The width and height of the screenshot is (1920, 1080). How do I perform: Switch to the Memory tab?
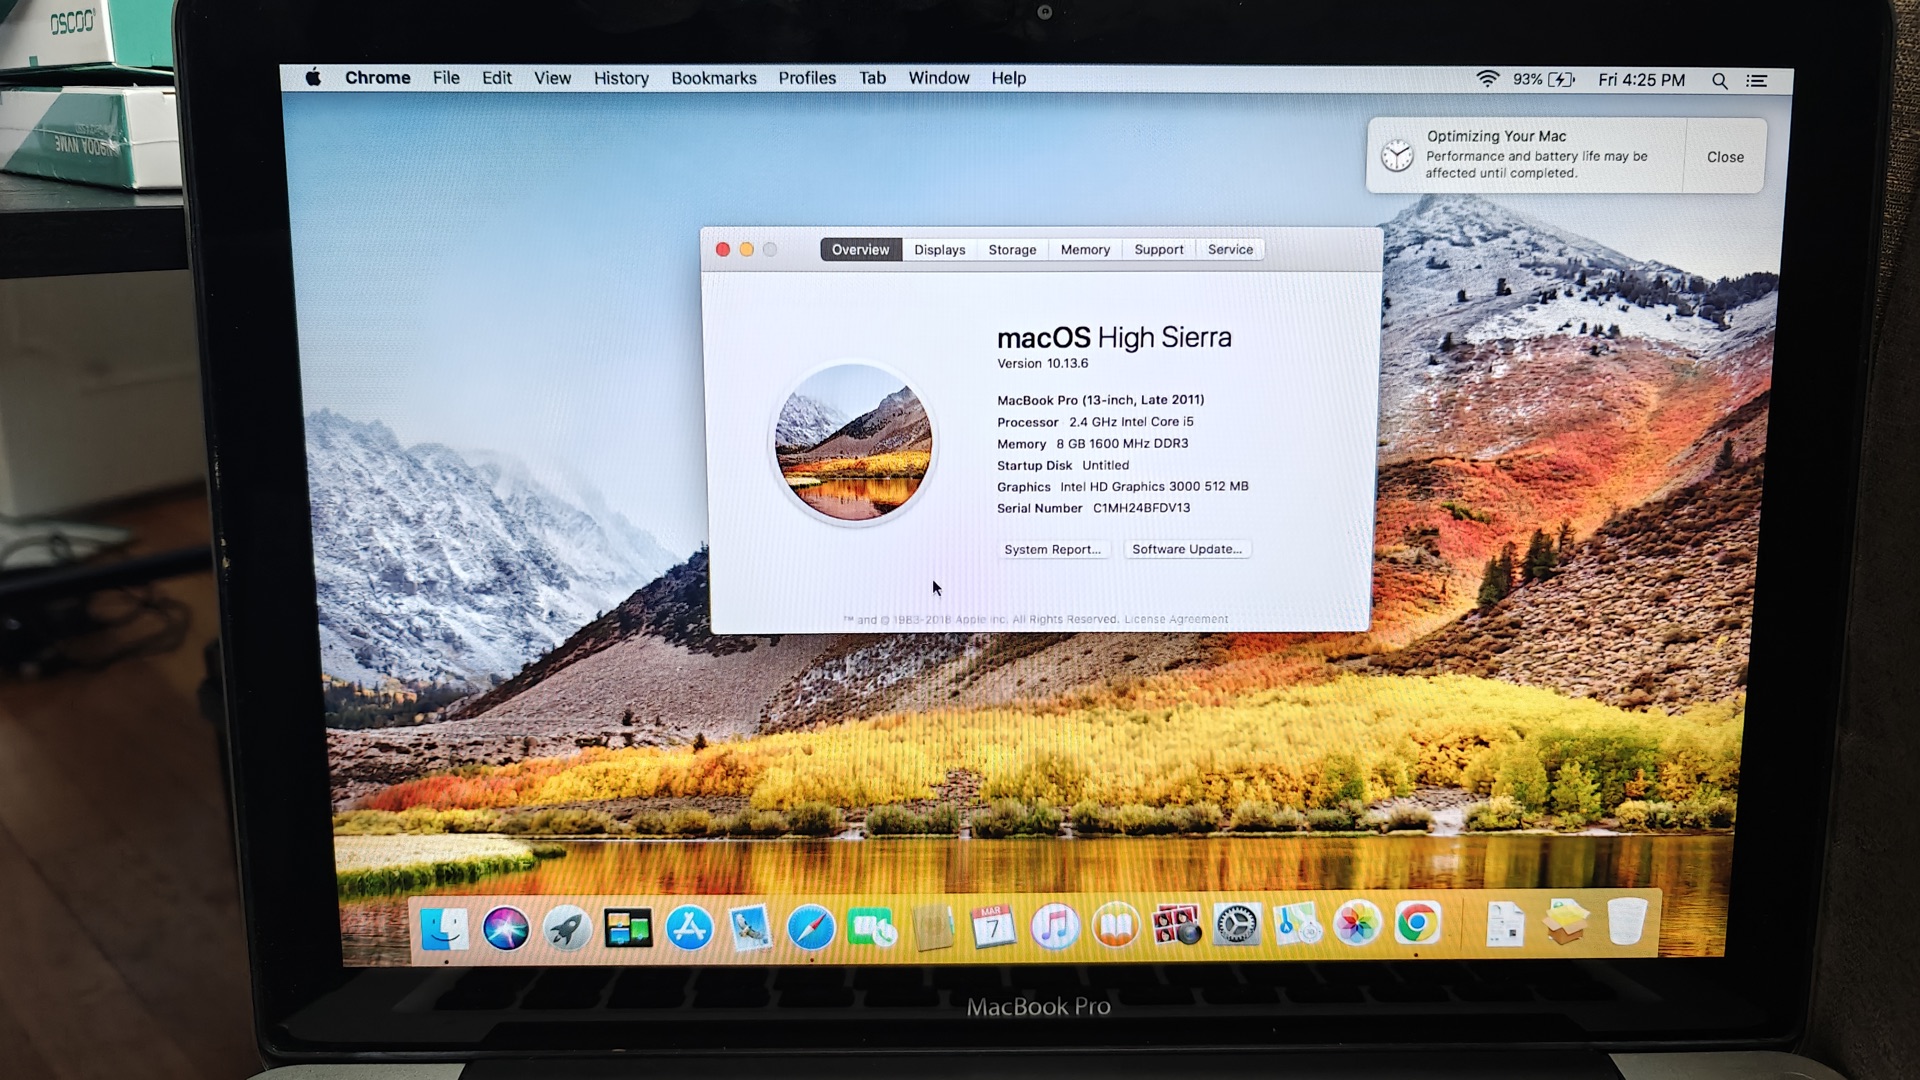[x=1085, y=250]
